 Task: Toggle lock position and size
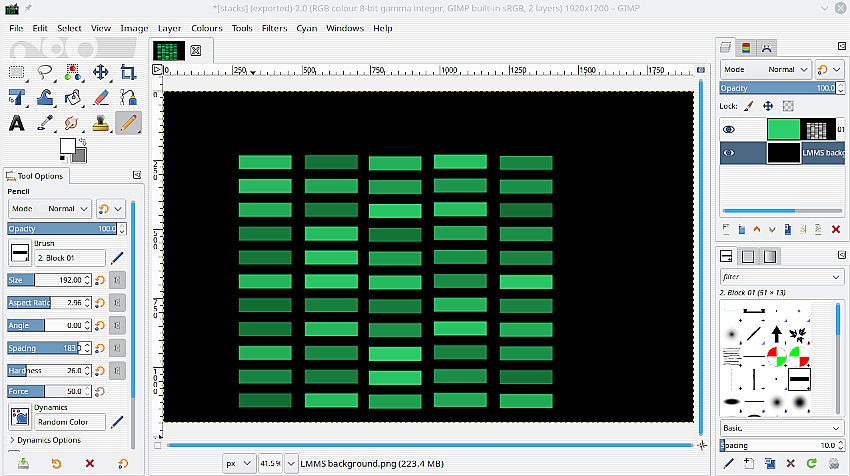click(x=768, y=106)
